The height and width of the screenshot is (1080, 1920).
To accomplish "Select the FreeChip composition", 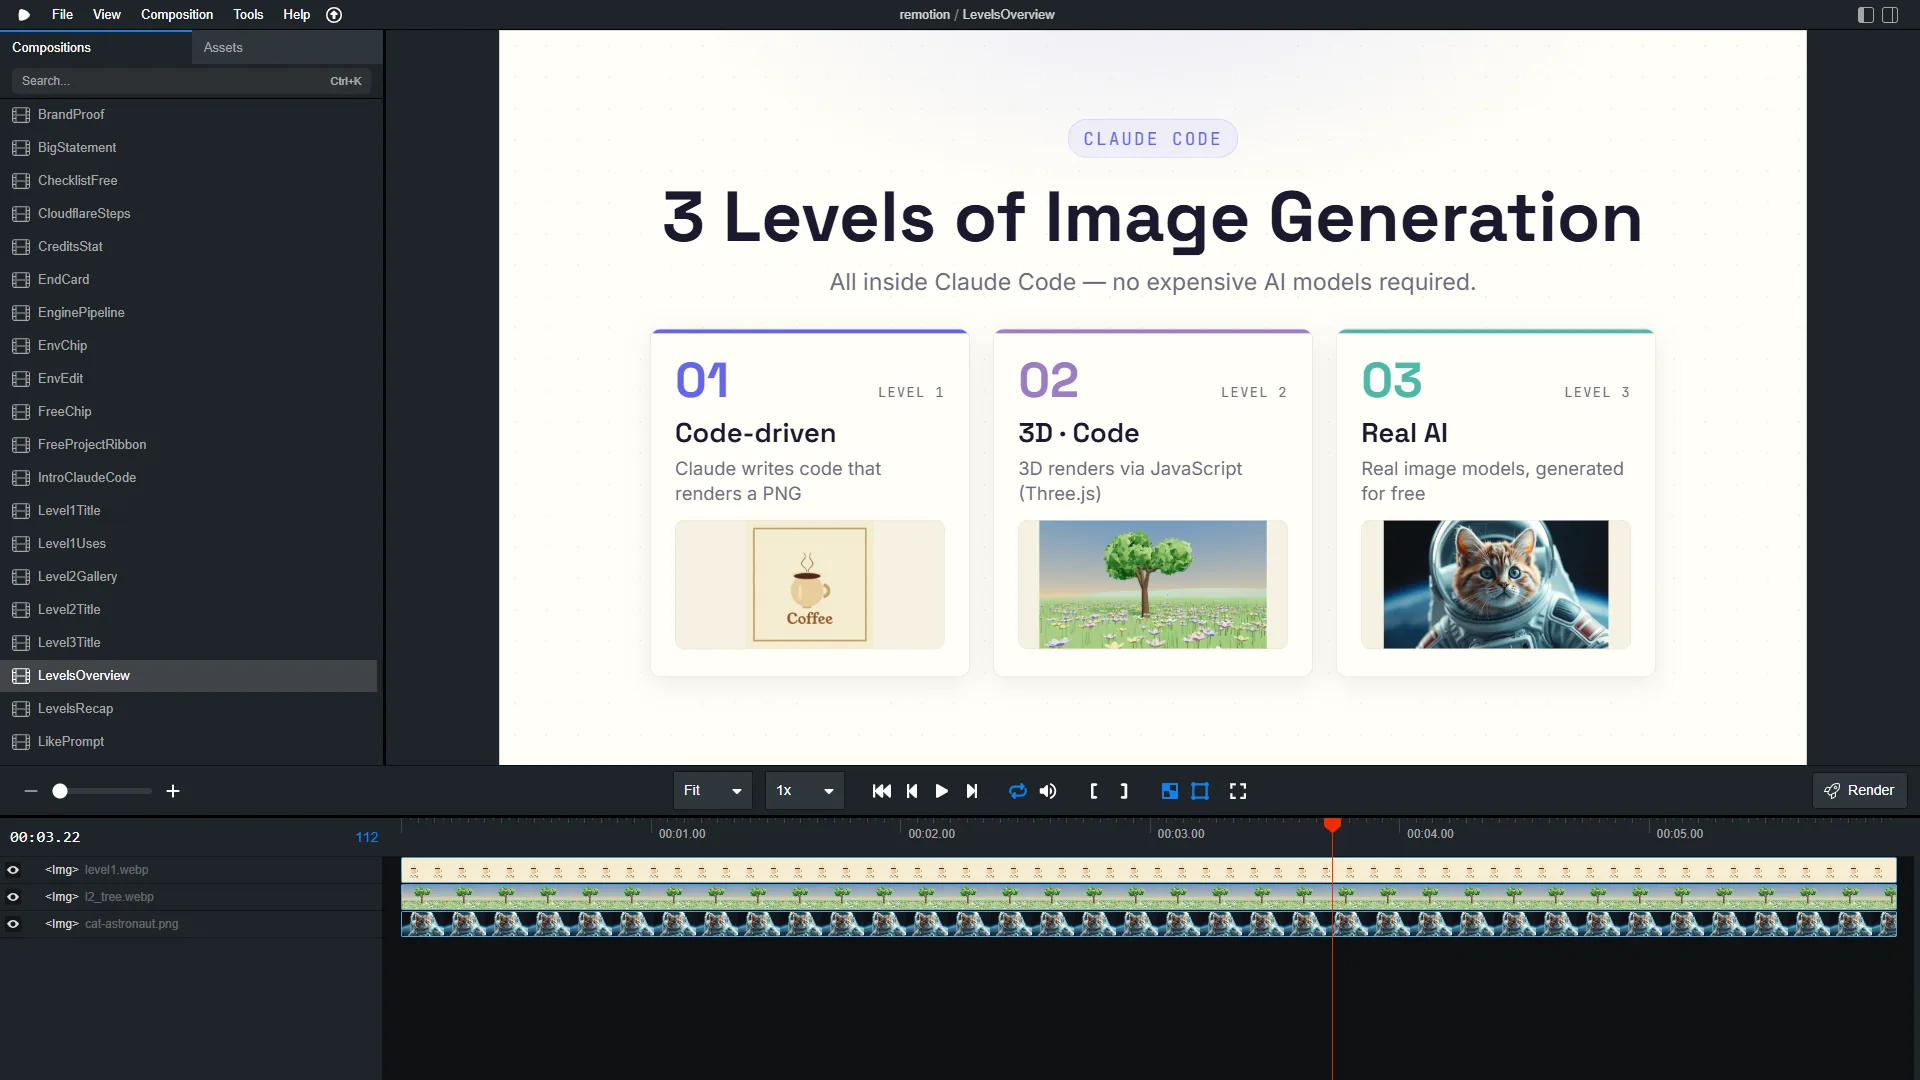I will tap(189, 412).
